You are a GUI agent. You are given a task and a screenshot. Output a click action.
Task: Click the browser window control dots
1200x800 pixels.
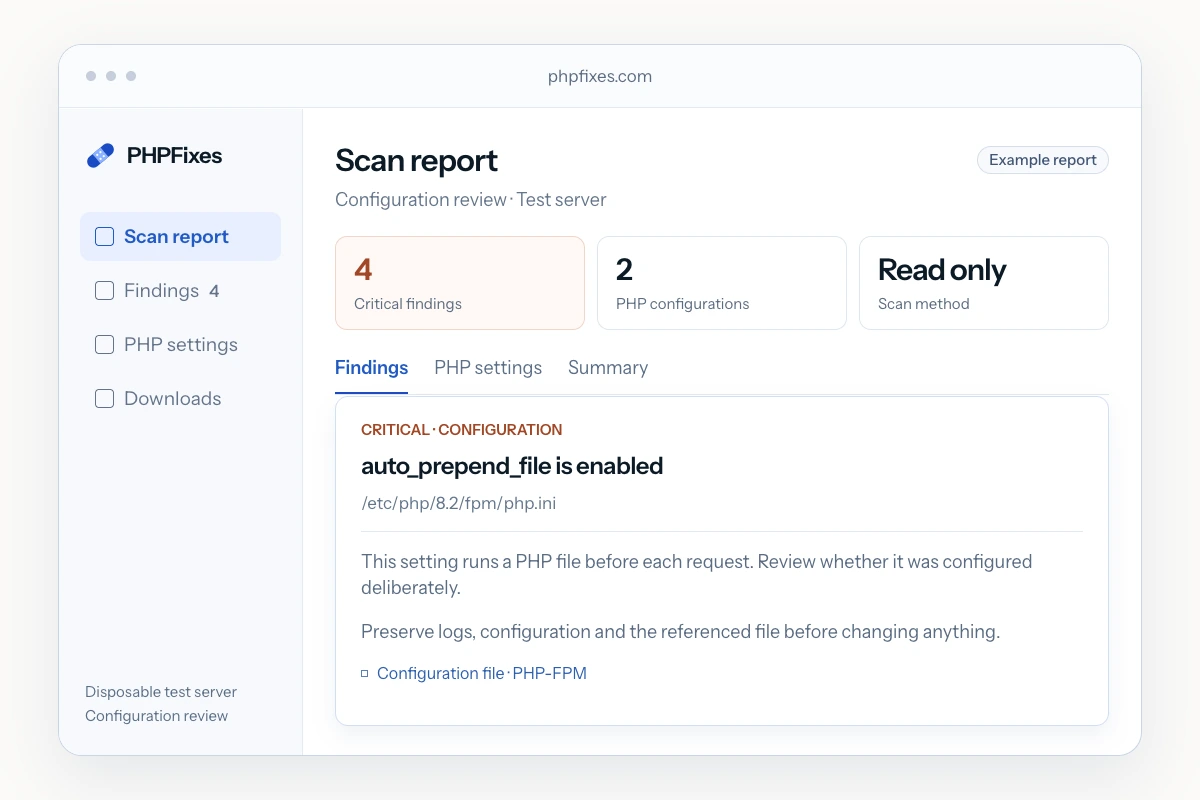pos(111,76)
